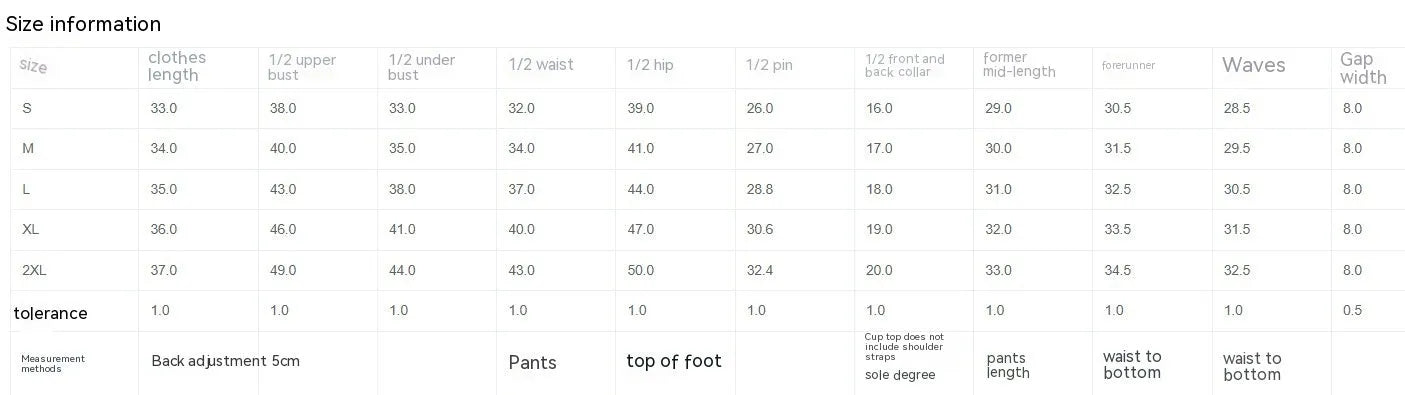Select the '1/2 under bust' column header
Screen dimensions: 1405x395
click(422, 68)
